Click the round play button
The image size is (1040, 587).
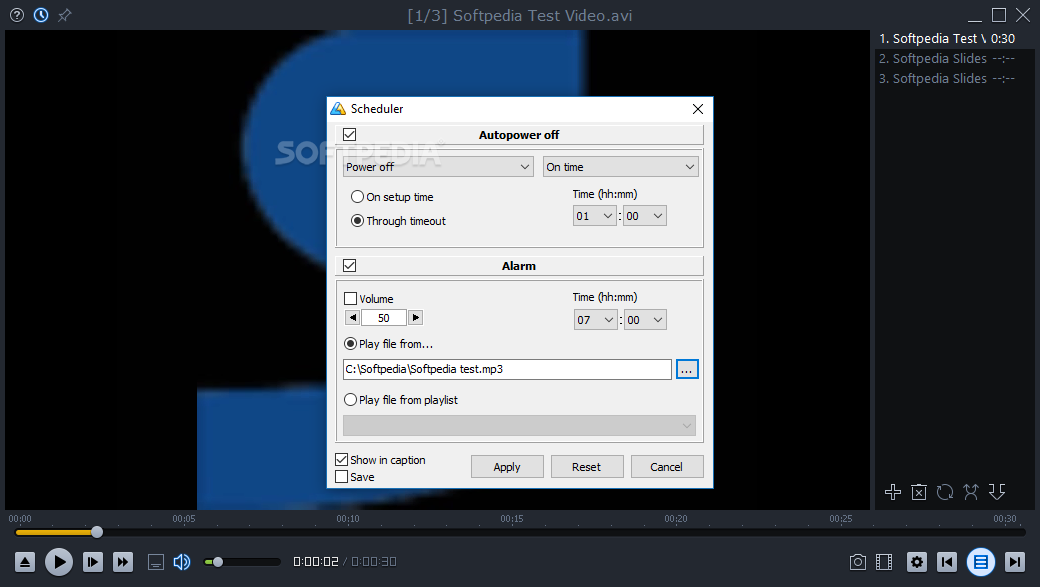pyautogui.click(x=59, y=562)
